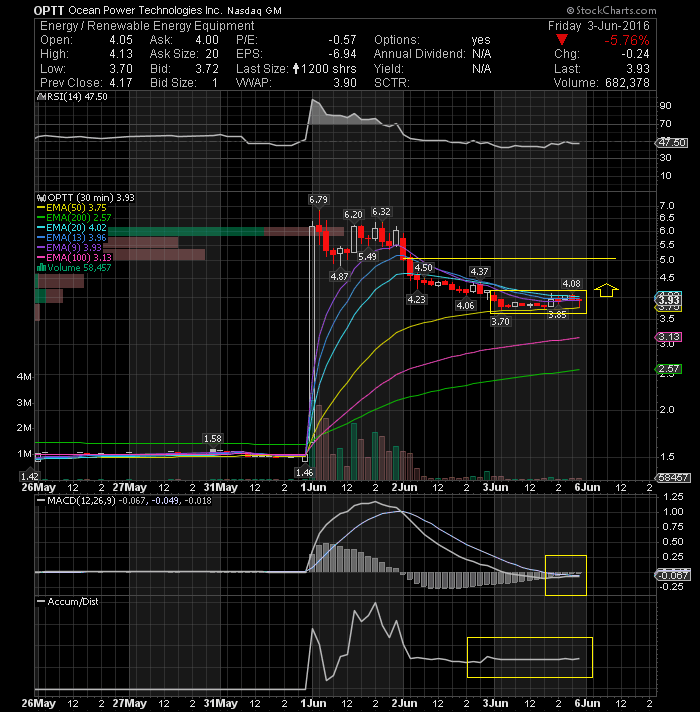The height and width of the screenshot is (712, 700).
Task: Click the EMA(9) 3.93 legend entry
Action: pyautogui.click(x=74, y=248)
